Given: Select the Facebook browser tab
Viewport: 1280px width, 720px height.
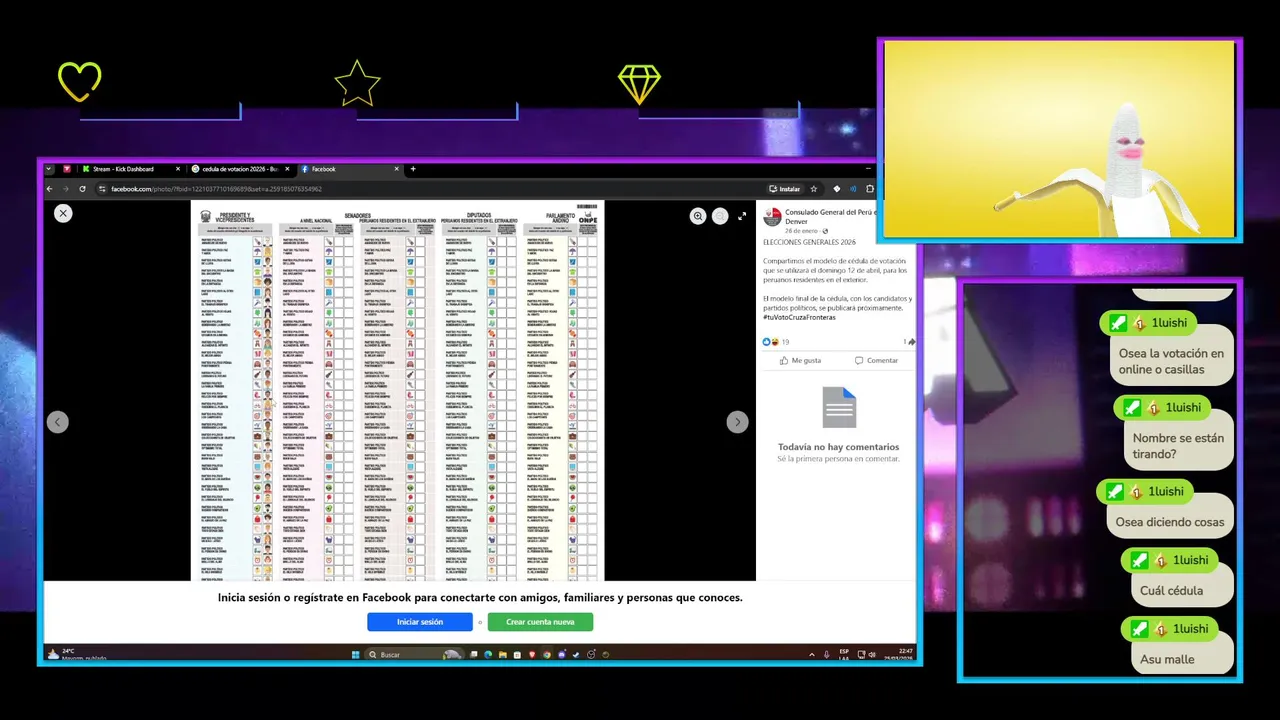Looking at the screenshot, I should (x=350, y=169).
